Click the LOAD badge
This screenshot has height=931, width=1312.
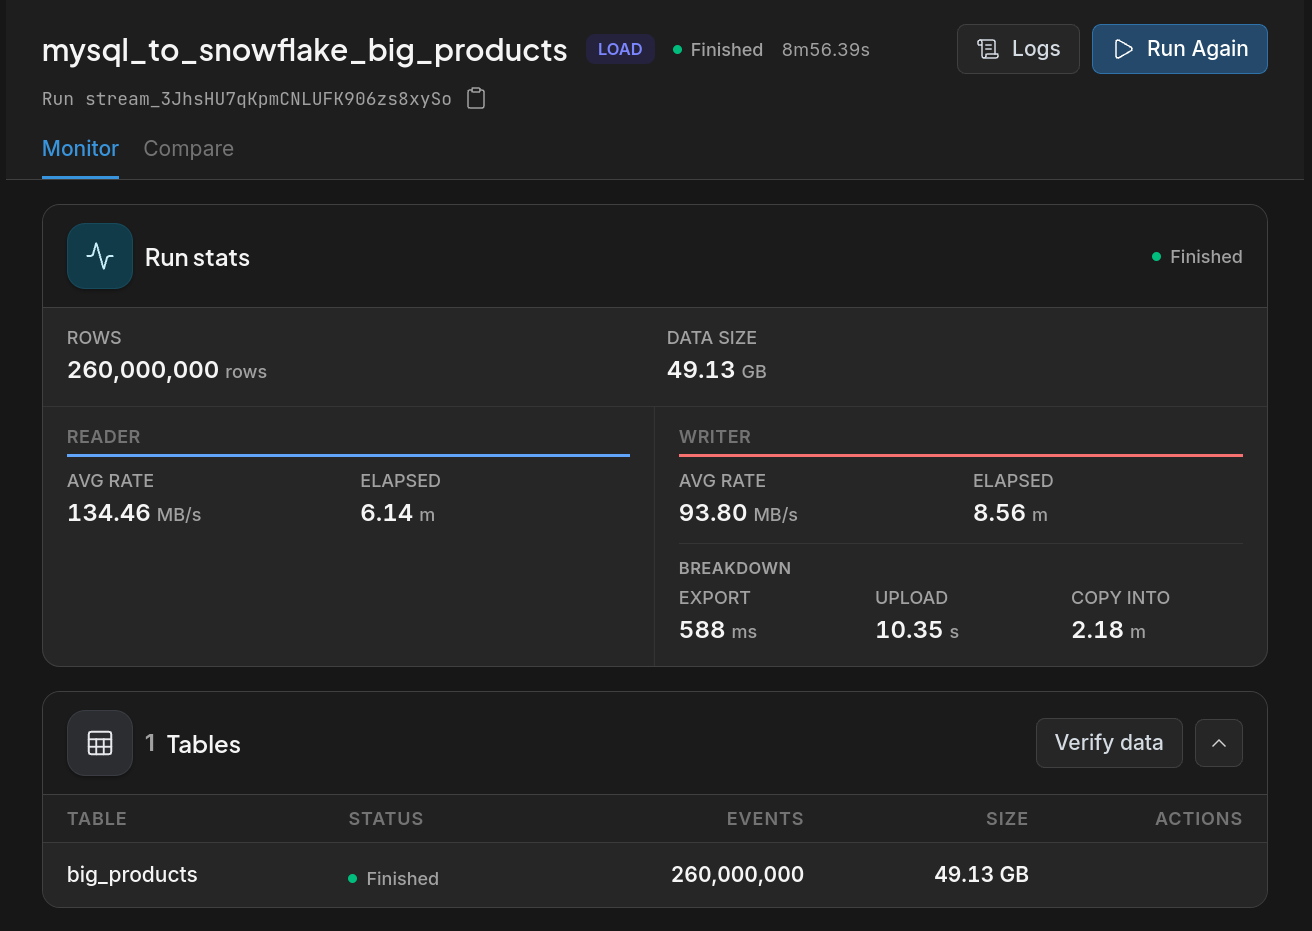point(620,49)
